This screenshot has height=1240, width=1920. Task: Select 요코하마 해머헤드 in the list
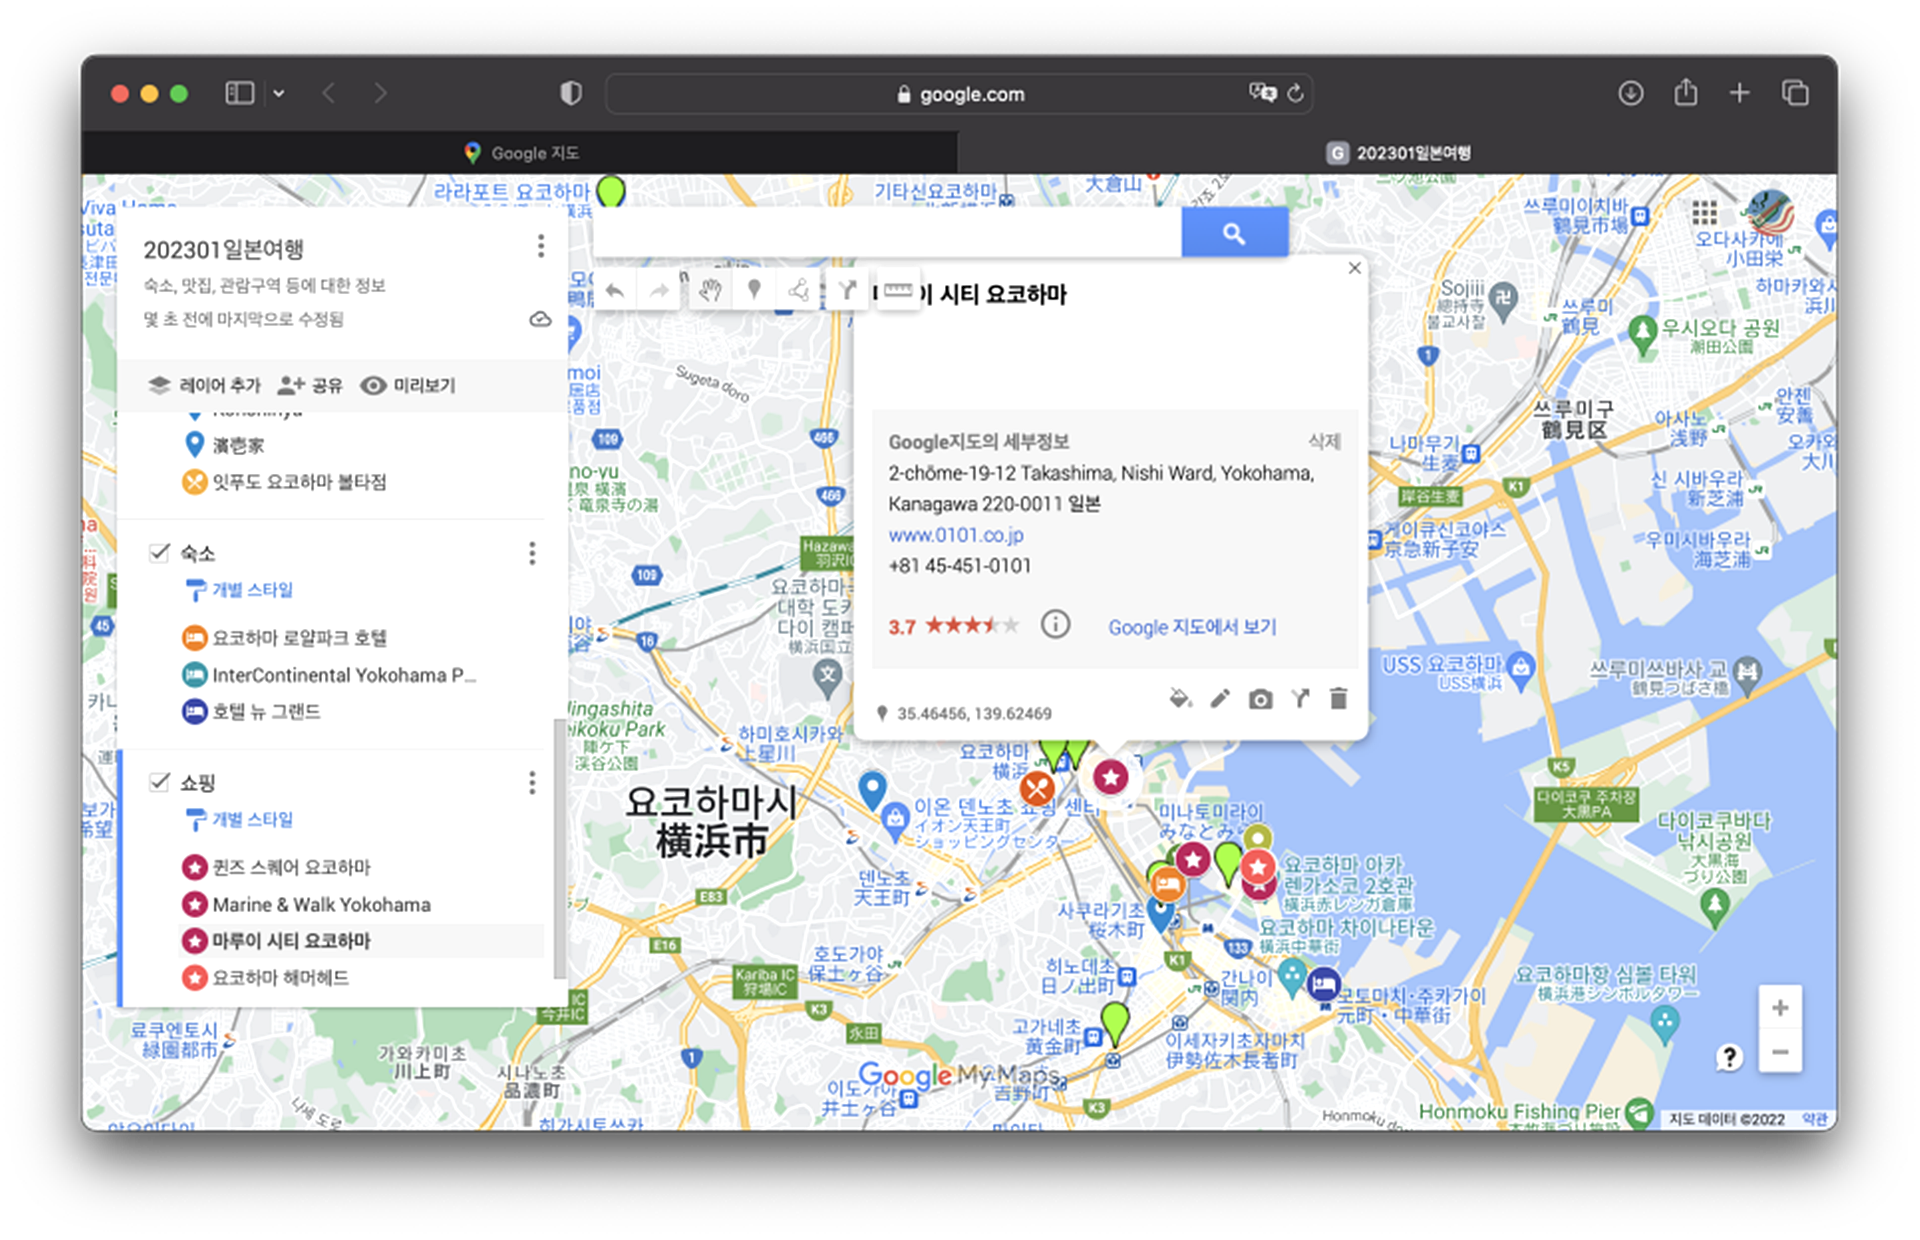pyautogui.click(x=280, y=977)
